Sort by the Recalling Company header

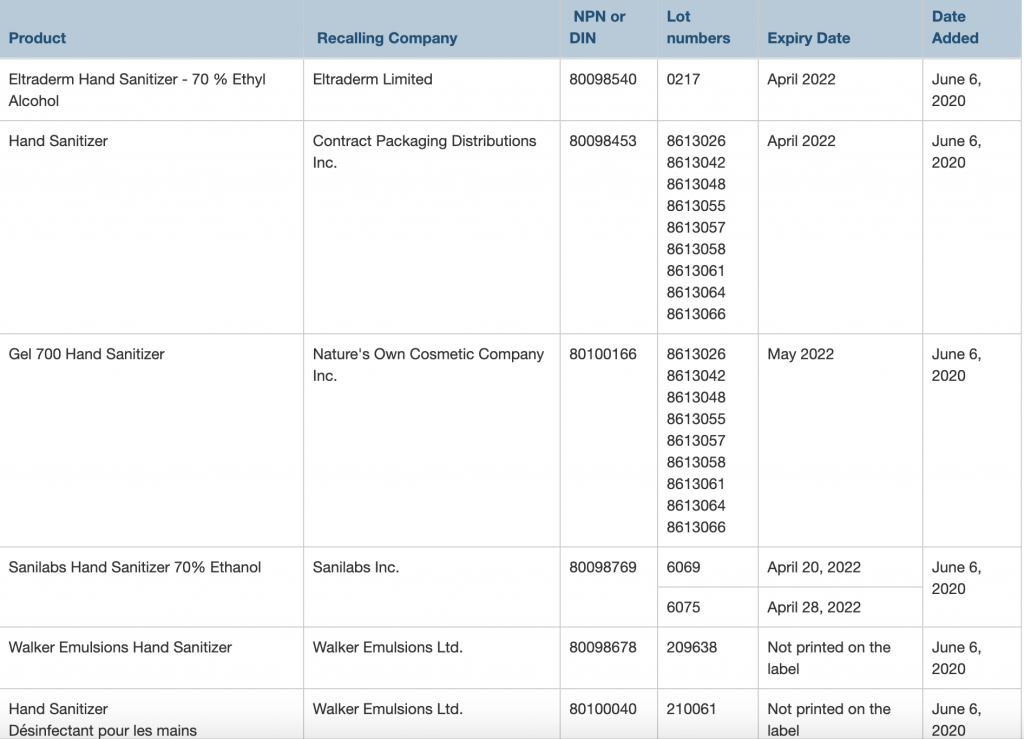(x=386, y=38)
